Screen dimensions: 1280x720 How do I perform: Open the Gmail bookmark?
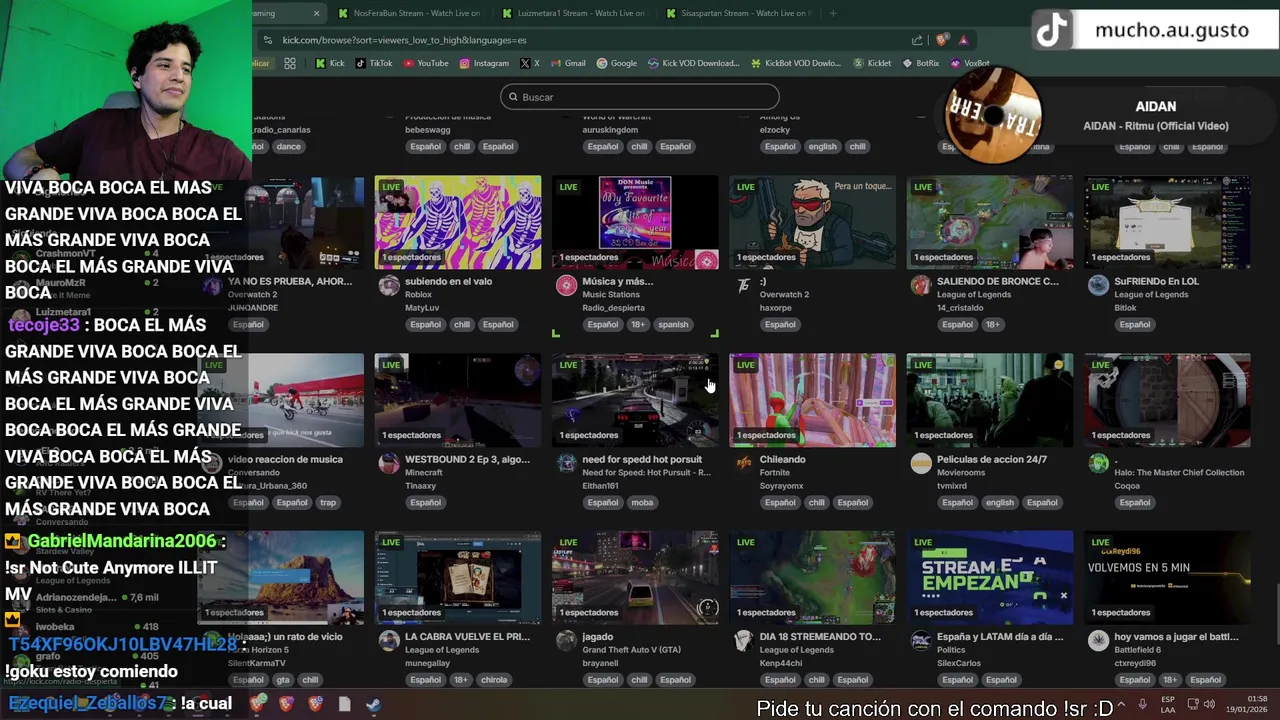[x=568, y=63]
